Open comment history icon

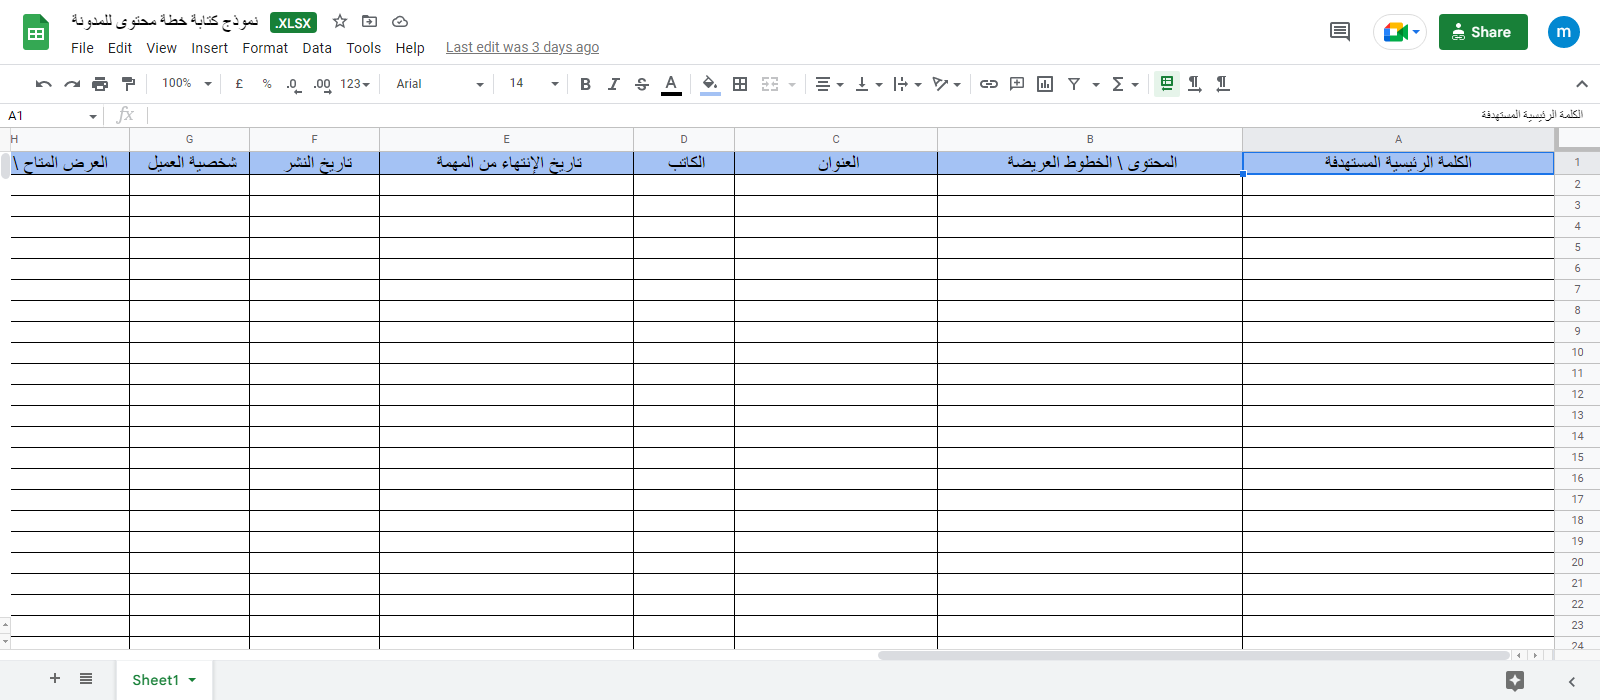1340,32
